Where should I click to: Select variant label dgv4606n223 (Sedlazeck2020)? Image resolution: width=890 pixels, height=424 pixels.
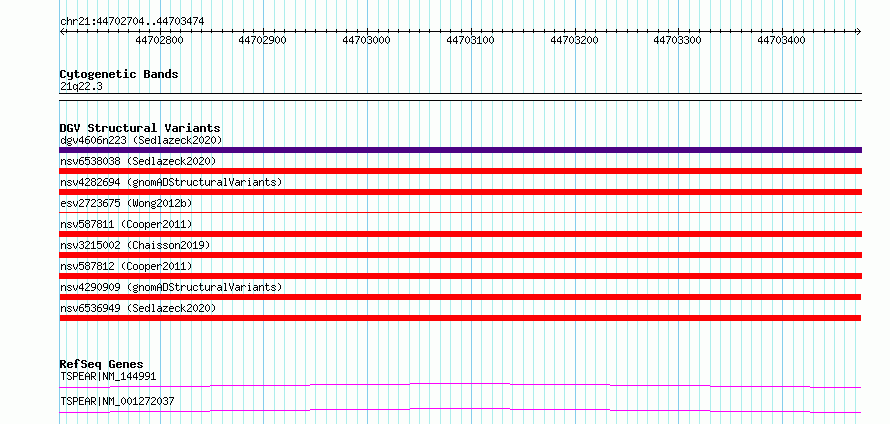pyautogui.click(x=141, y=140)
